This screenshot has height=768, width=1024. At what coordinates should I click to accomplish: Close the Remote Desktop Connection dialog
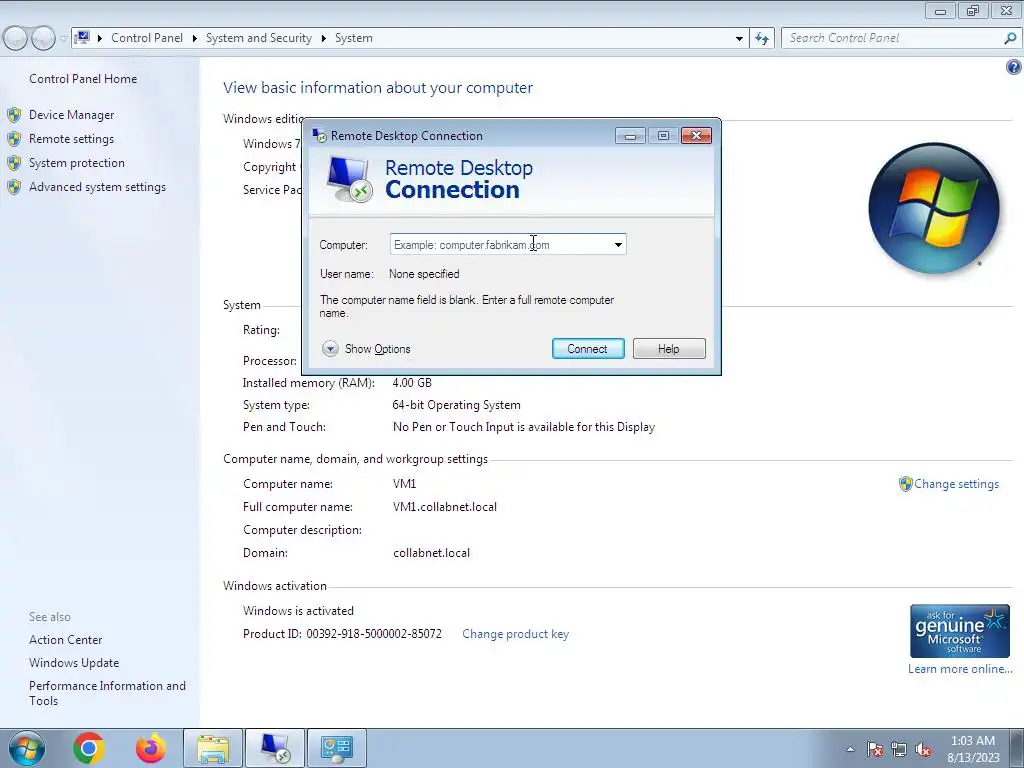point(696,136)
